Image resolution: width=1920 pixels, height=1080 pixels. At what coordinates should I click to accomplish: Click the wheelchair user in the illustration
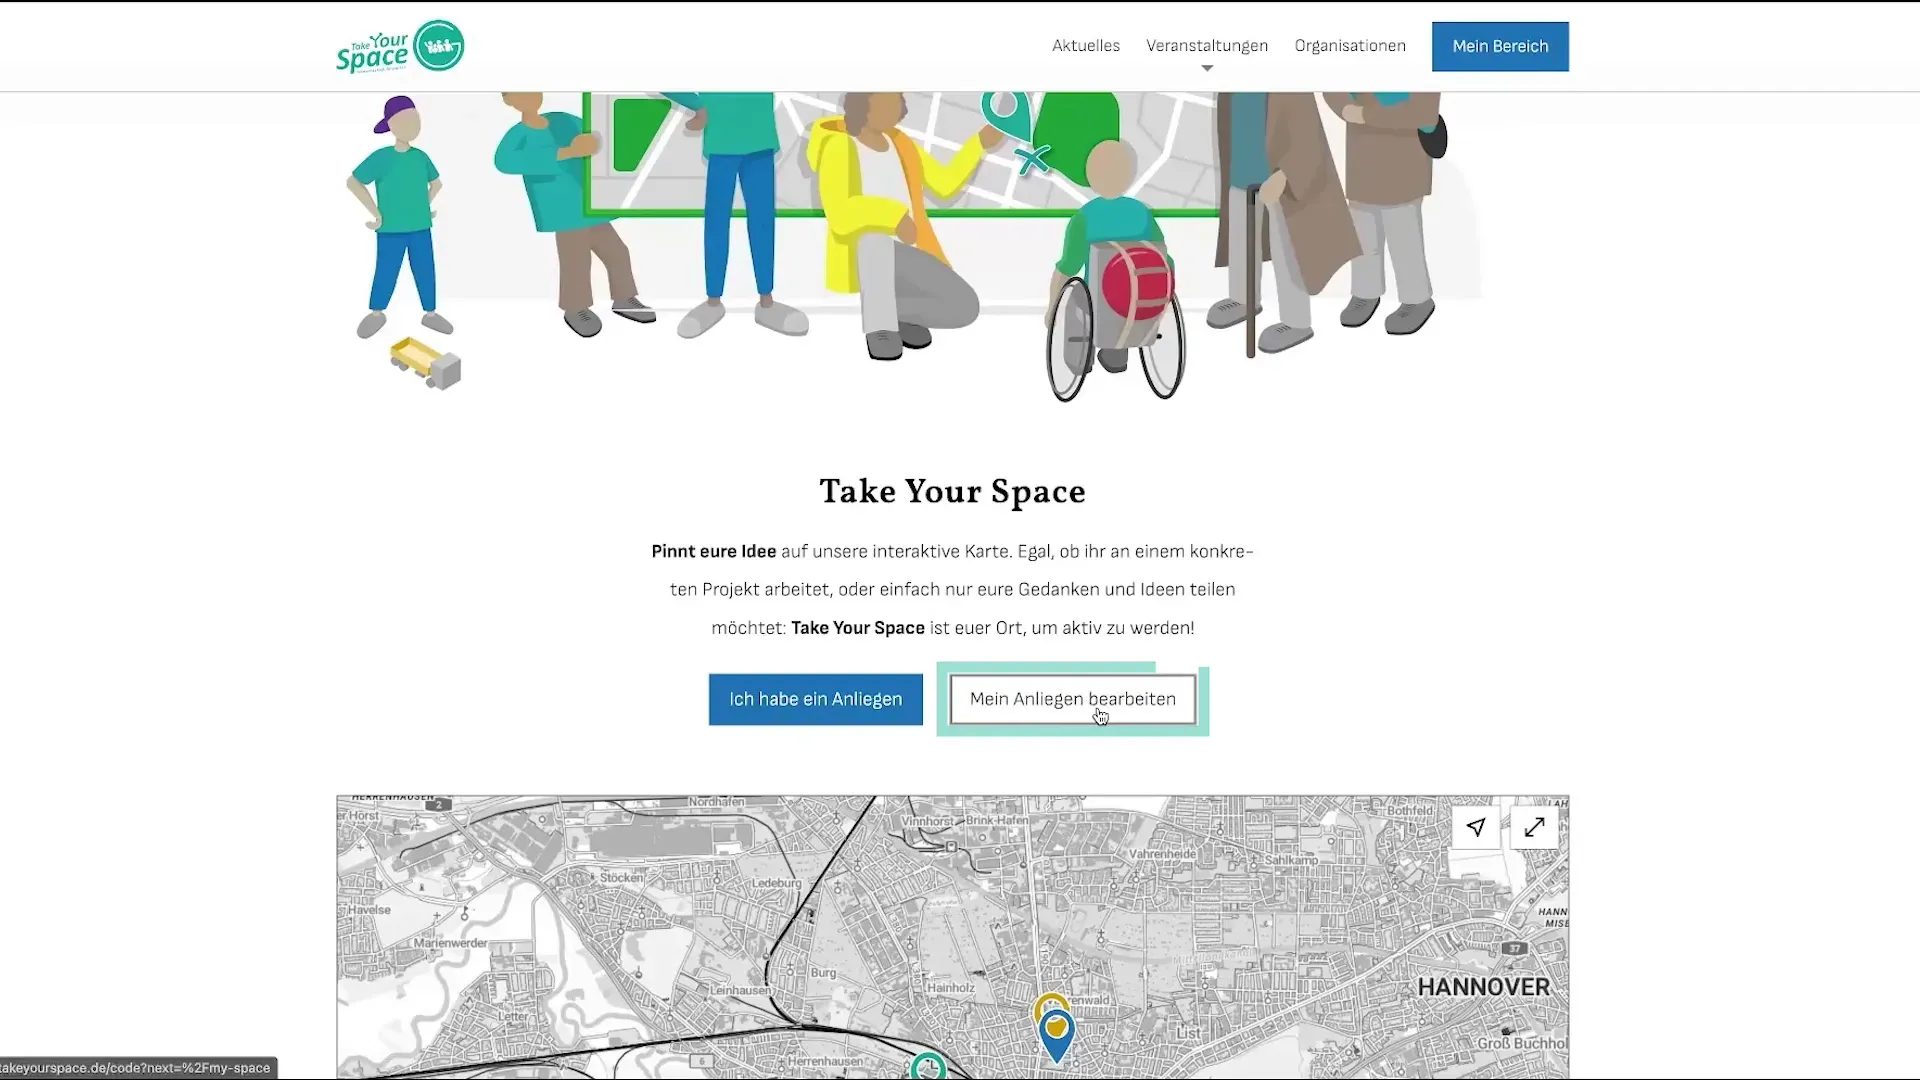tap(1116, 270)
